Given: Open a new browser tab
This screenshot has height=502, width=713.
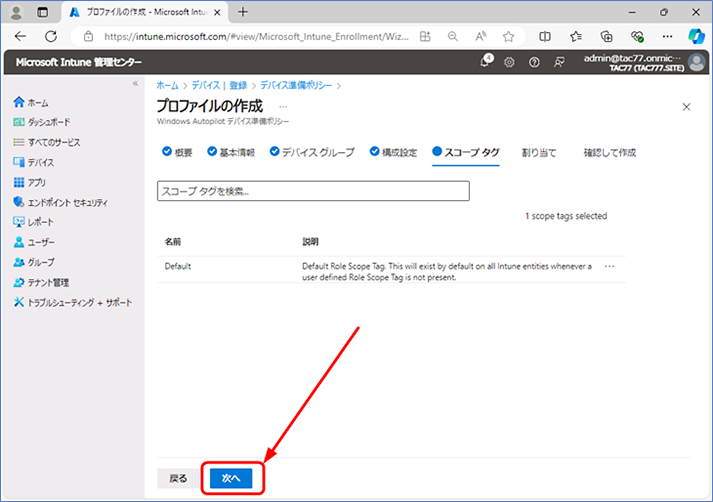Looking at the screenshot, I should pyautogui.click(x=243, y=12).
